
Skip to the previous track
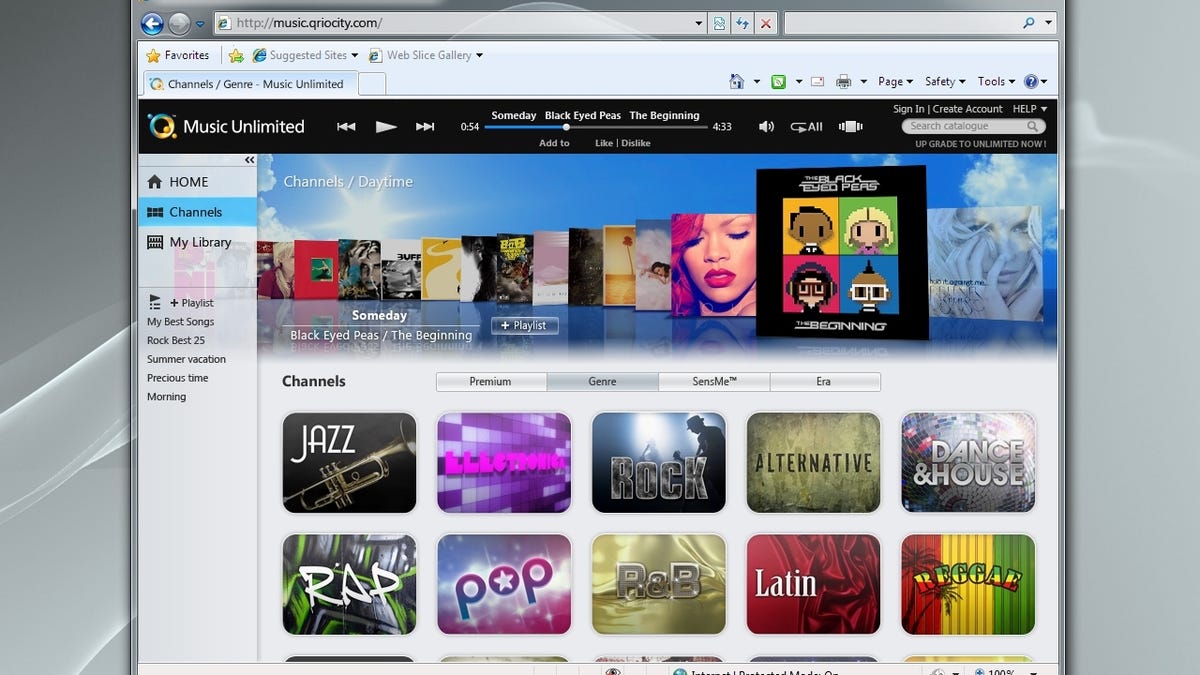(x=346, y=127)
